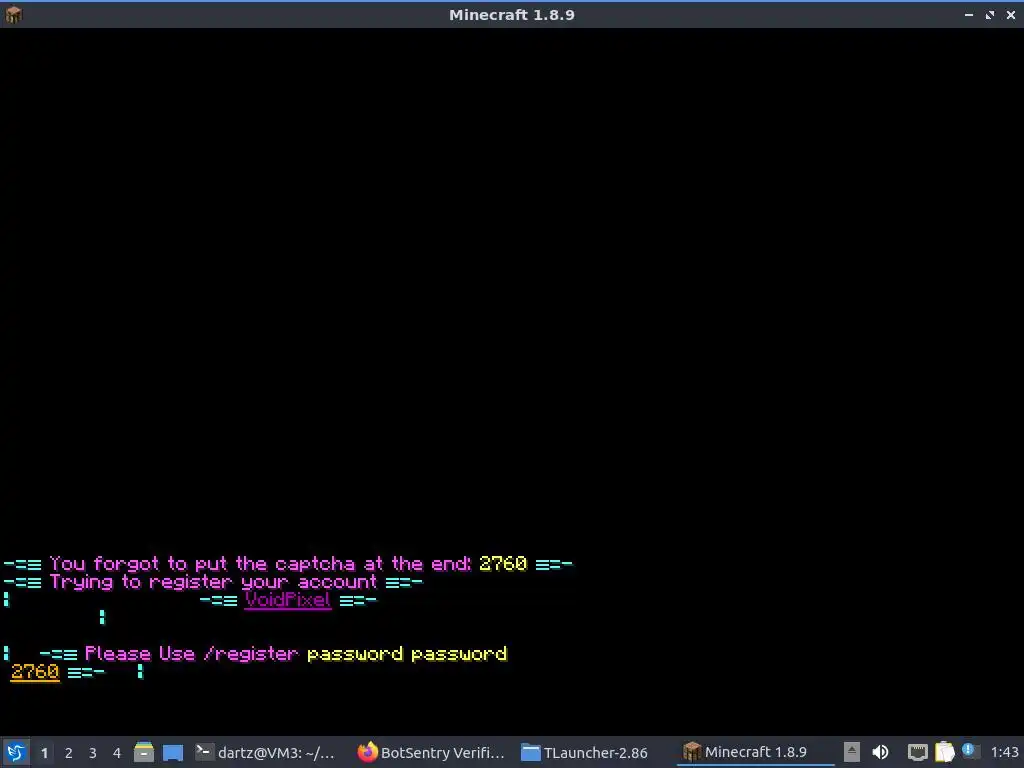Image resolution: width=1024 pixels, height=768 pixels.
Task: Open the clipboard manager tray icon
Action: point(944,752)
